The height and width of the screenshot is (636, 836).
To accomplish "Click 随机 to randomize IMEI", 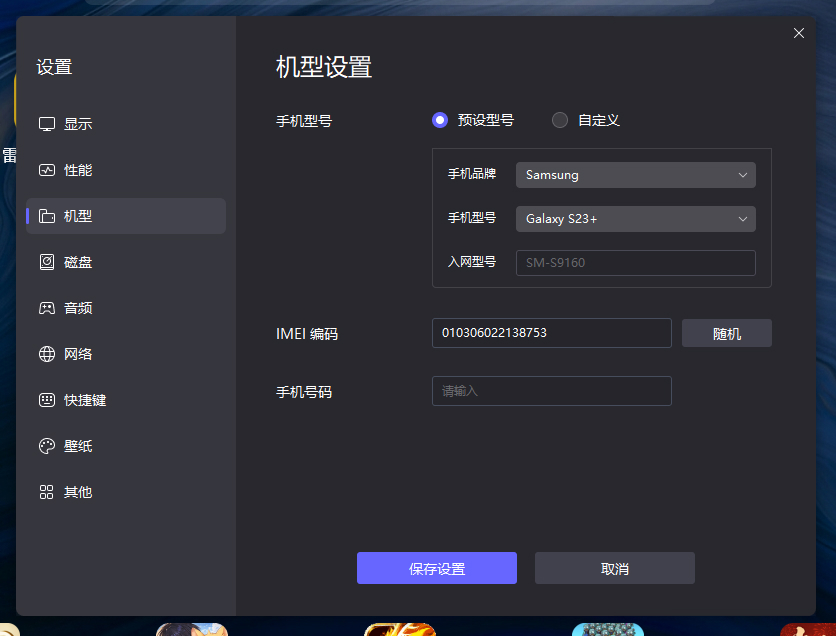I will [726, 332].
